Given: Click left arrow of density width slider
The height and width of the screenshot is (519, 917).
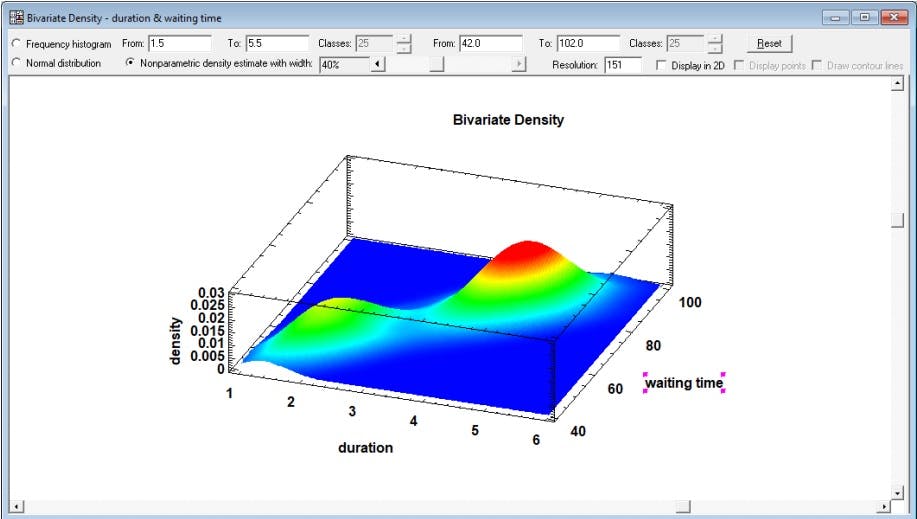Looking at the screenshot, I should click(x=378, y=64).
